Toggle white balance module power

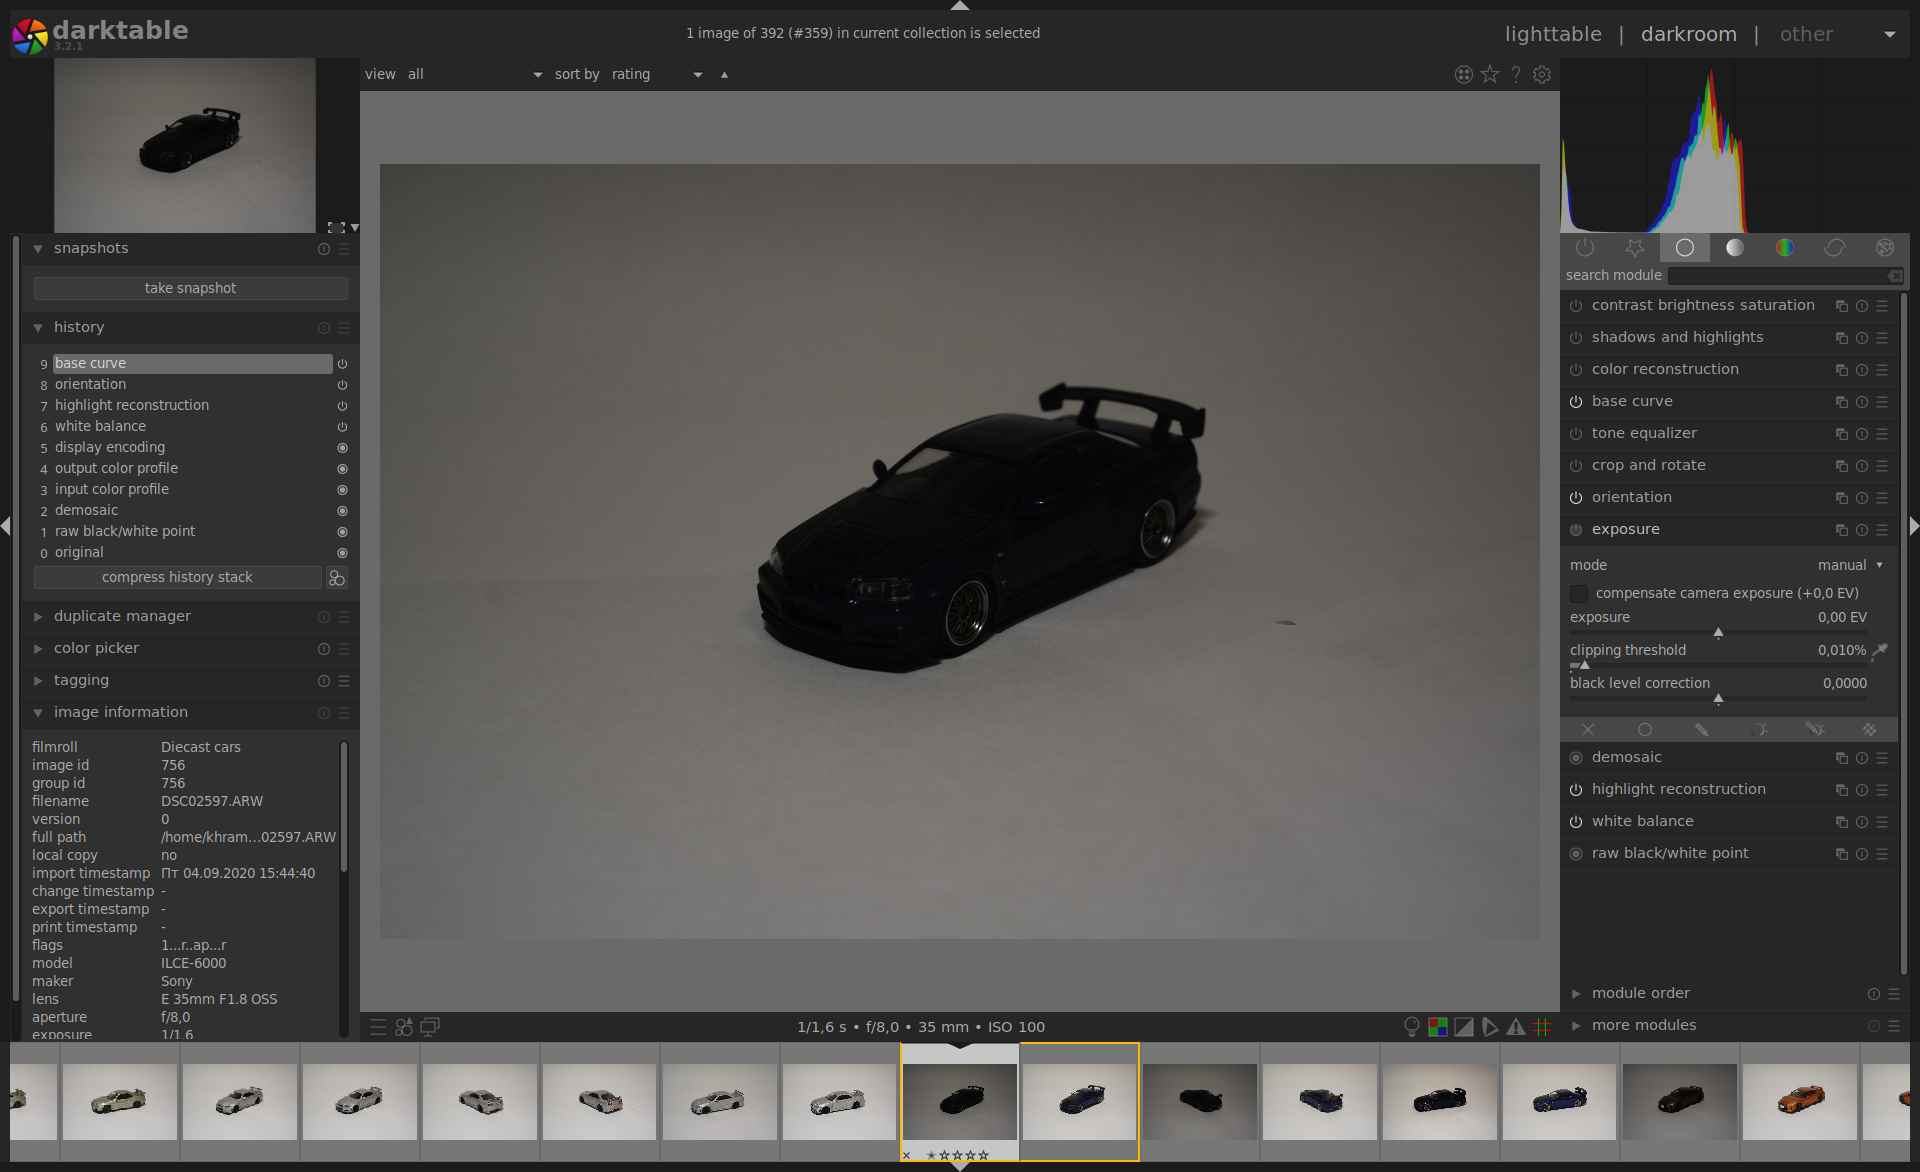coord(1576,822)
